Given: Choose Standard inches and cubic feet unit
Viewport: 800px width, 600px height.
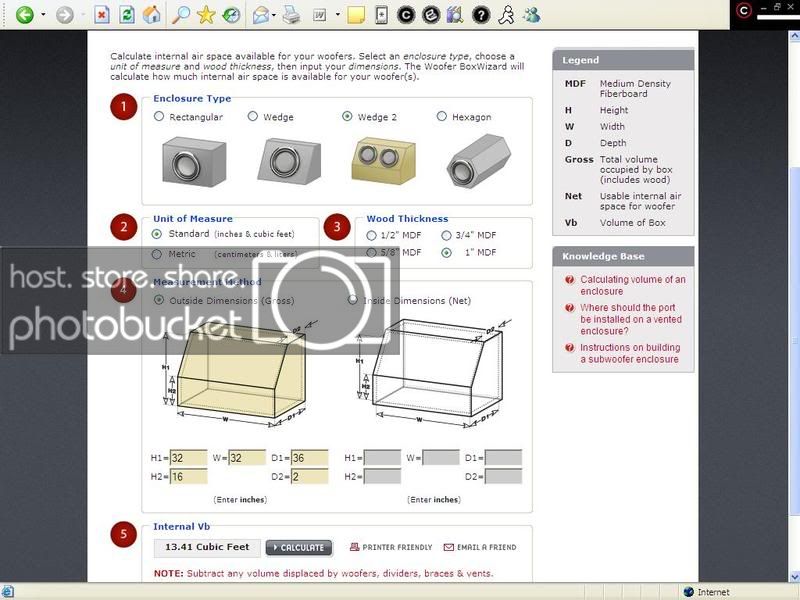Looking at the screenshot, I should pos(157,234).
